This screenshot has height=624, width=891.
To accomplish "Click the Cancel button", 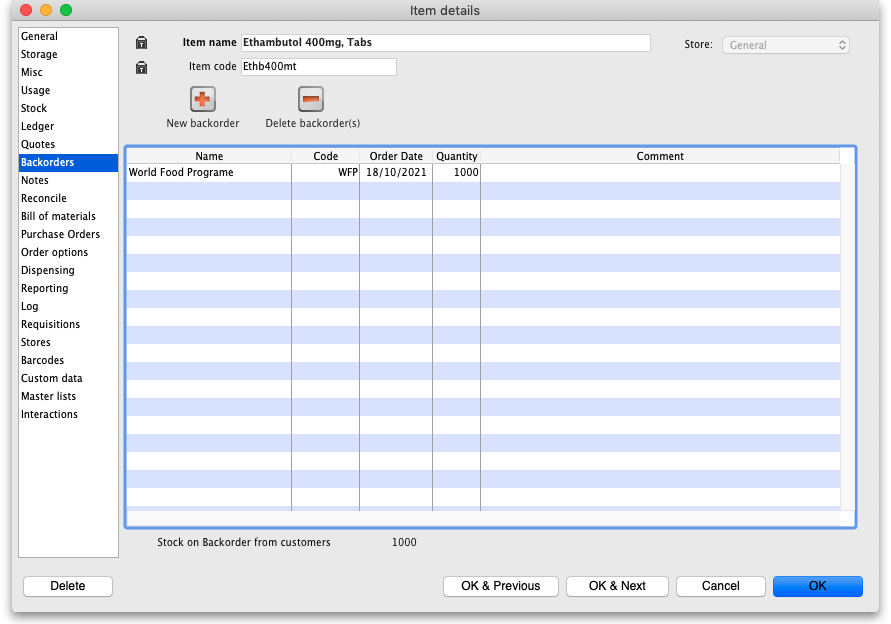I will [x=720, y=586].
